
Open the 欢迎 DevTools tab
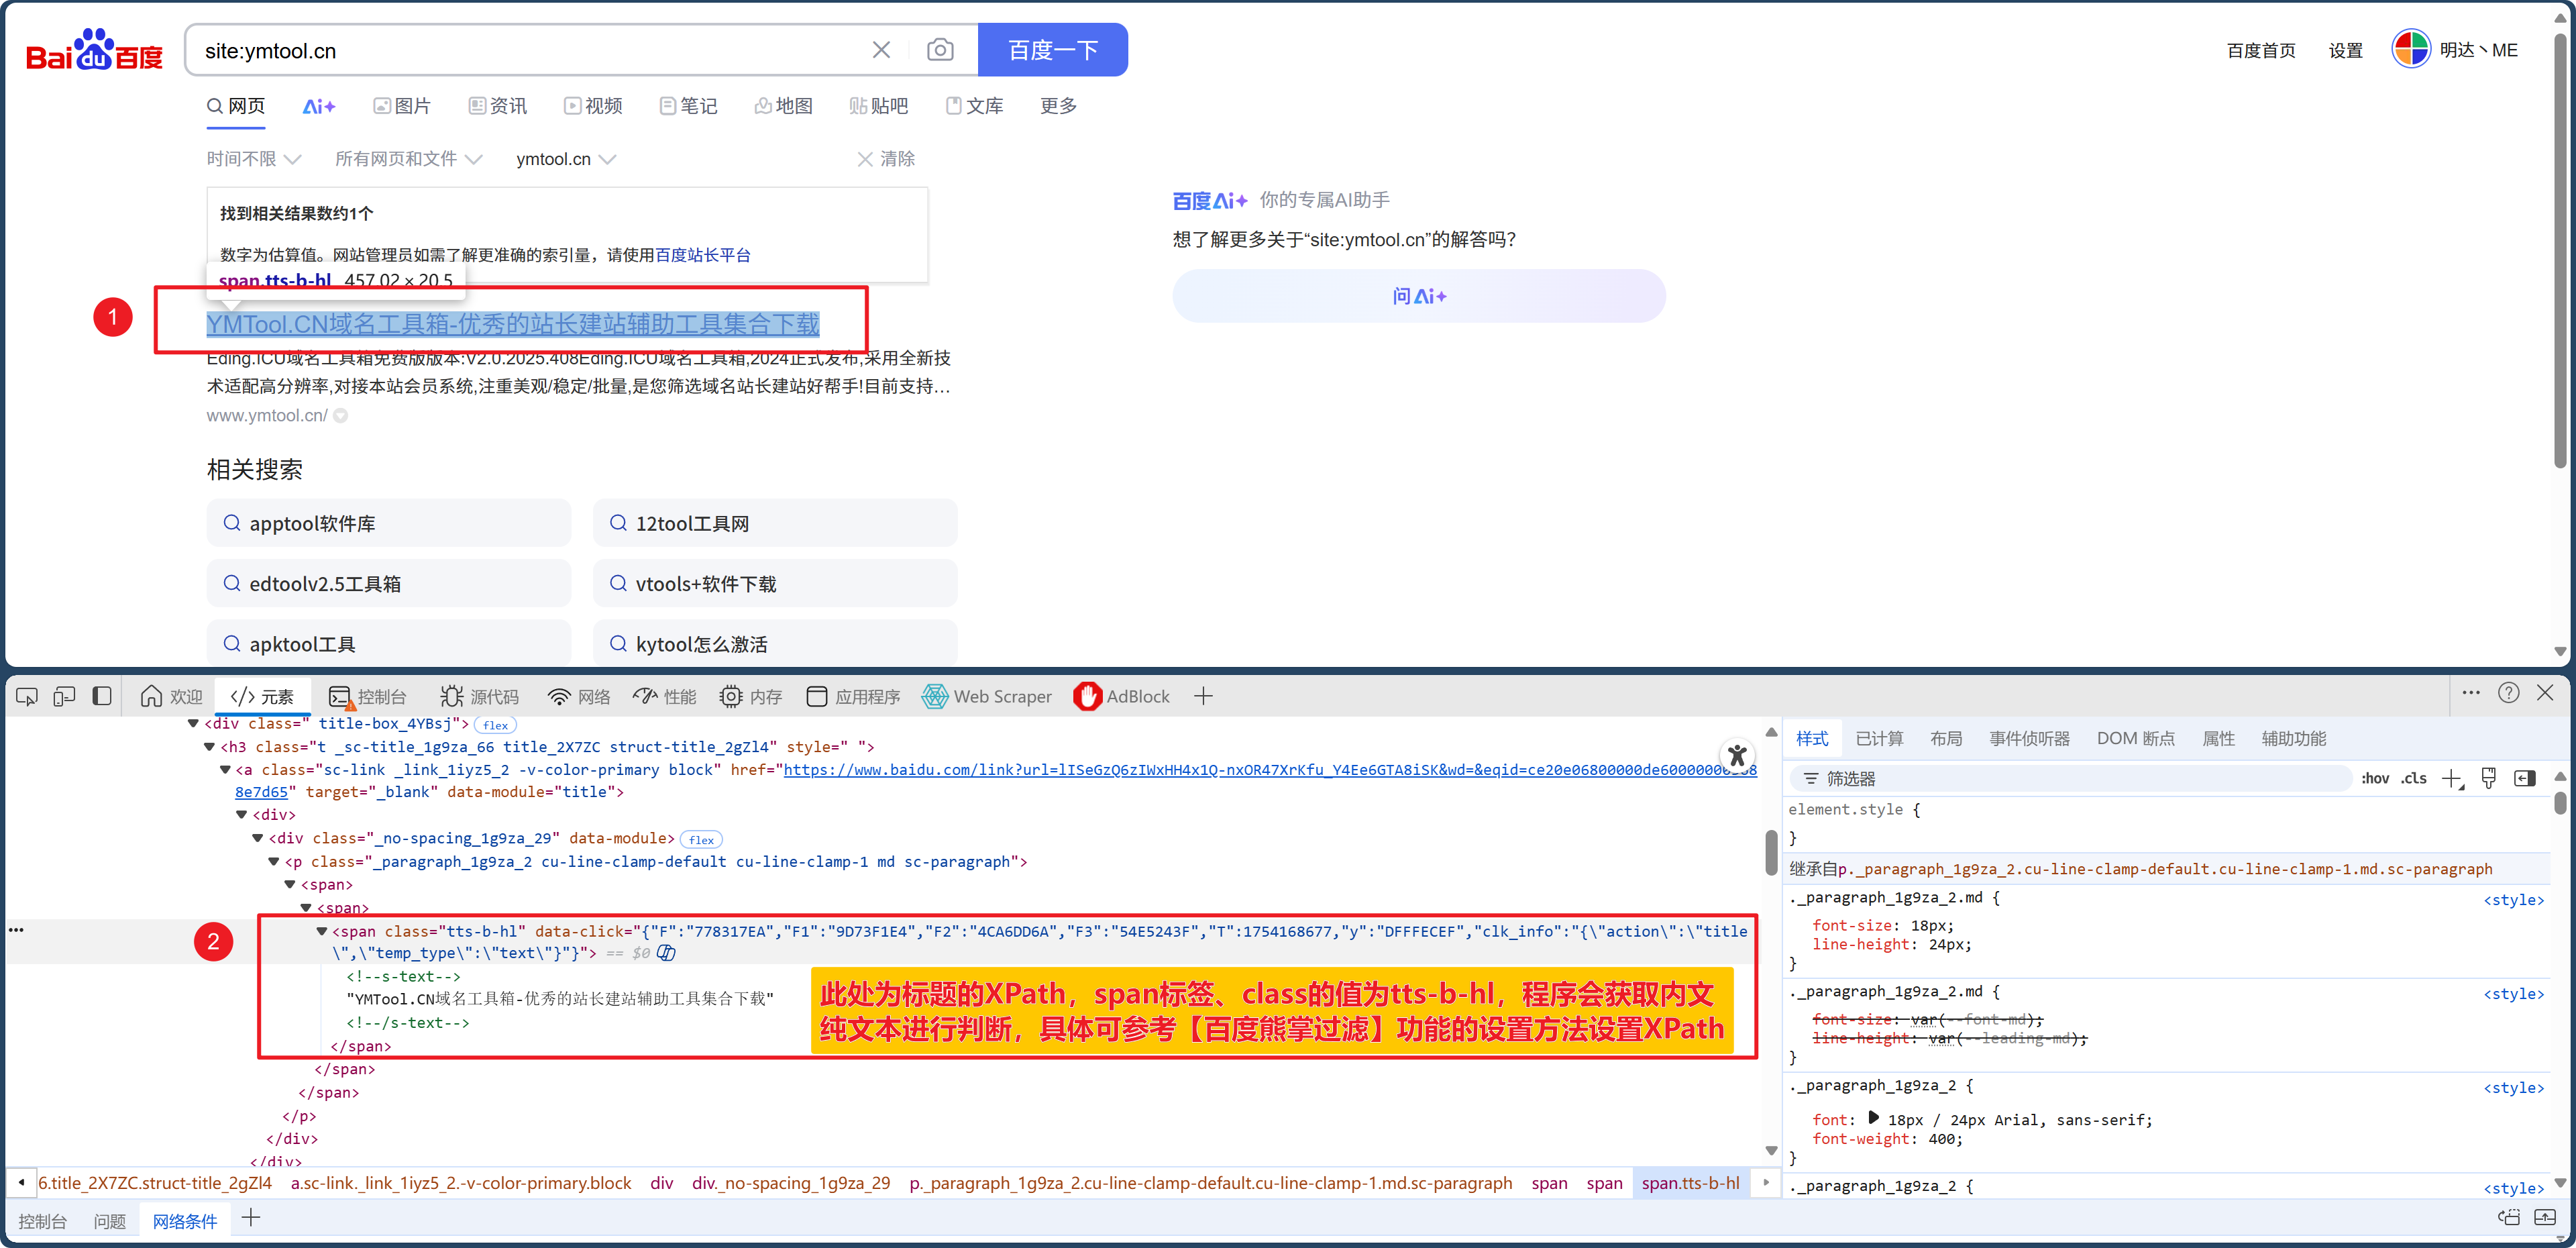(x=172, y=696)
